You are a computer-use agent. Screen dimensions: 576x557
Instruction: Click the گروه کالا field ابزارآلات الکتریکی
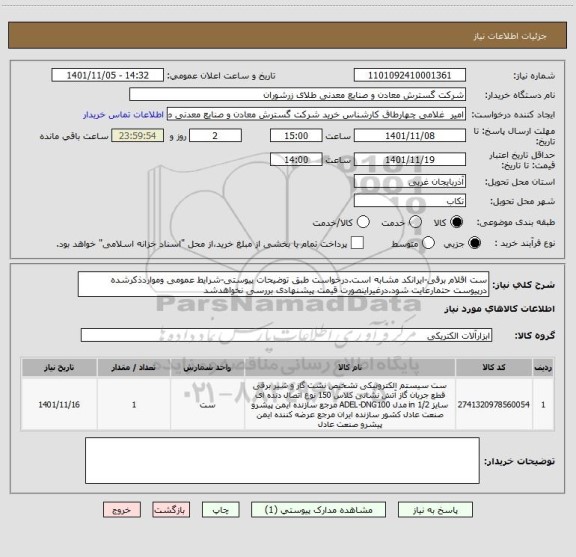point(286,335)
